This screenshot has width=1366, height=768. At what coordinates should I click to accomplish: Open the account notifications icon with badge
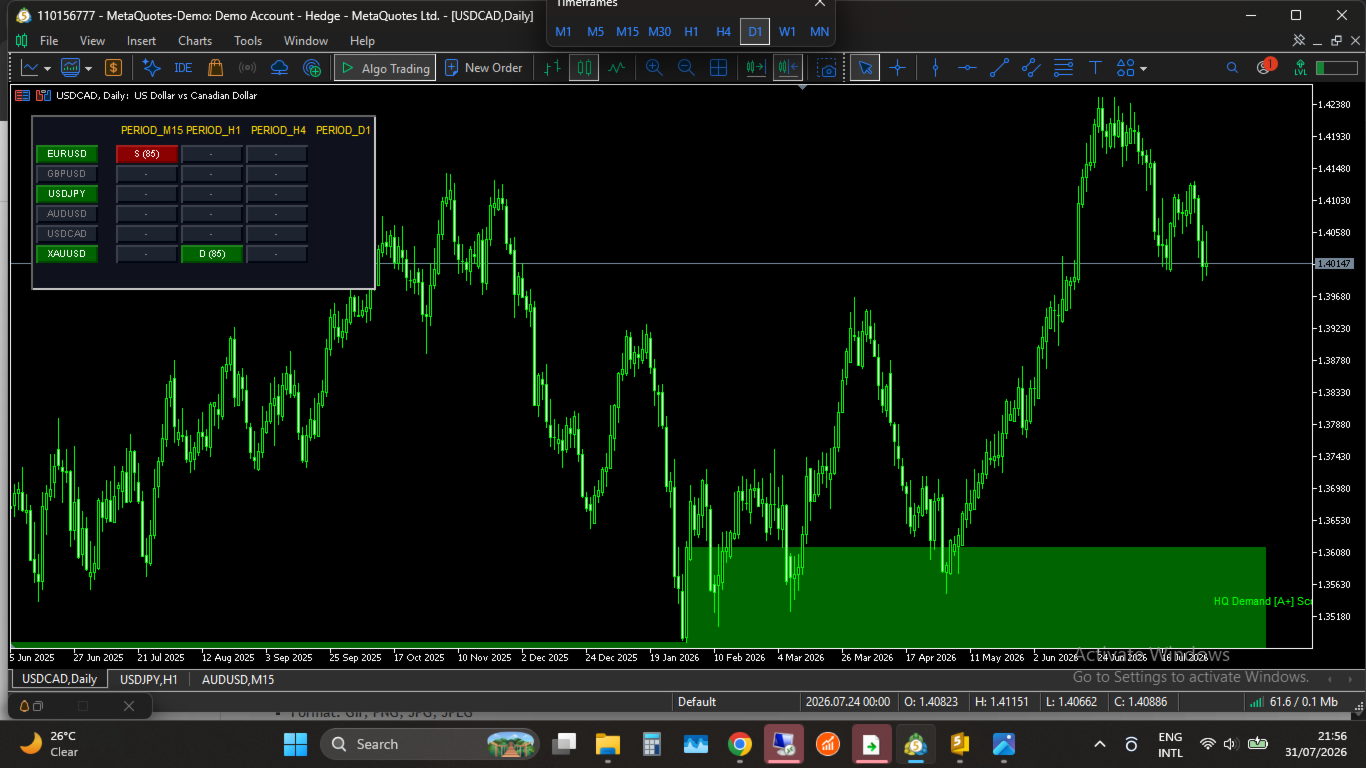coord(1265,67)
